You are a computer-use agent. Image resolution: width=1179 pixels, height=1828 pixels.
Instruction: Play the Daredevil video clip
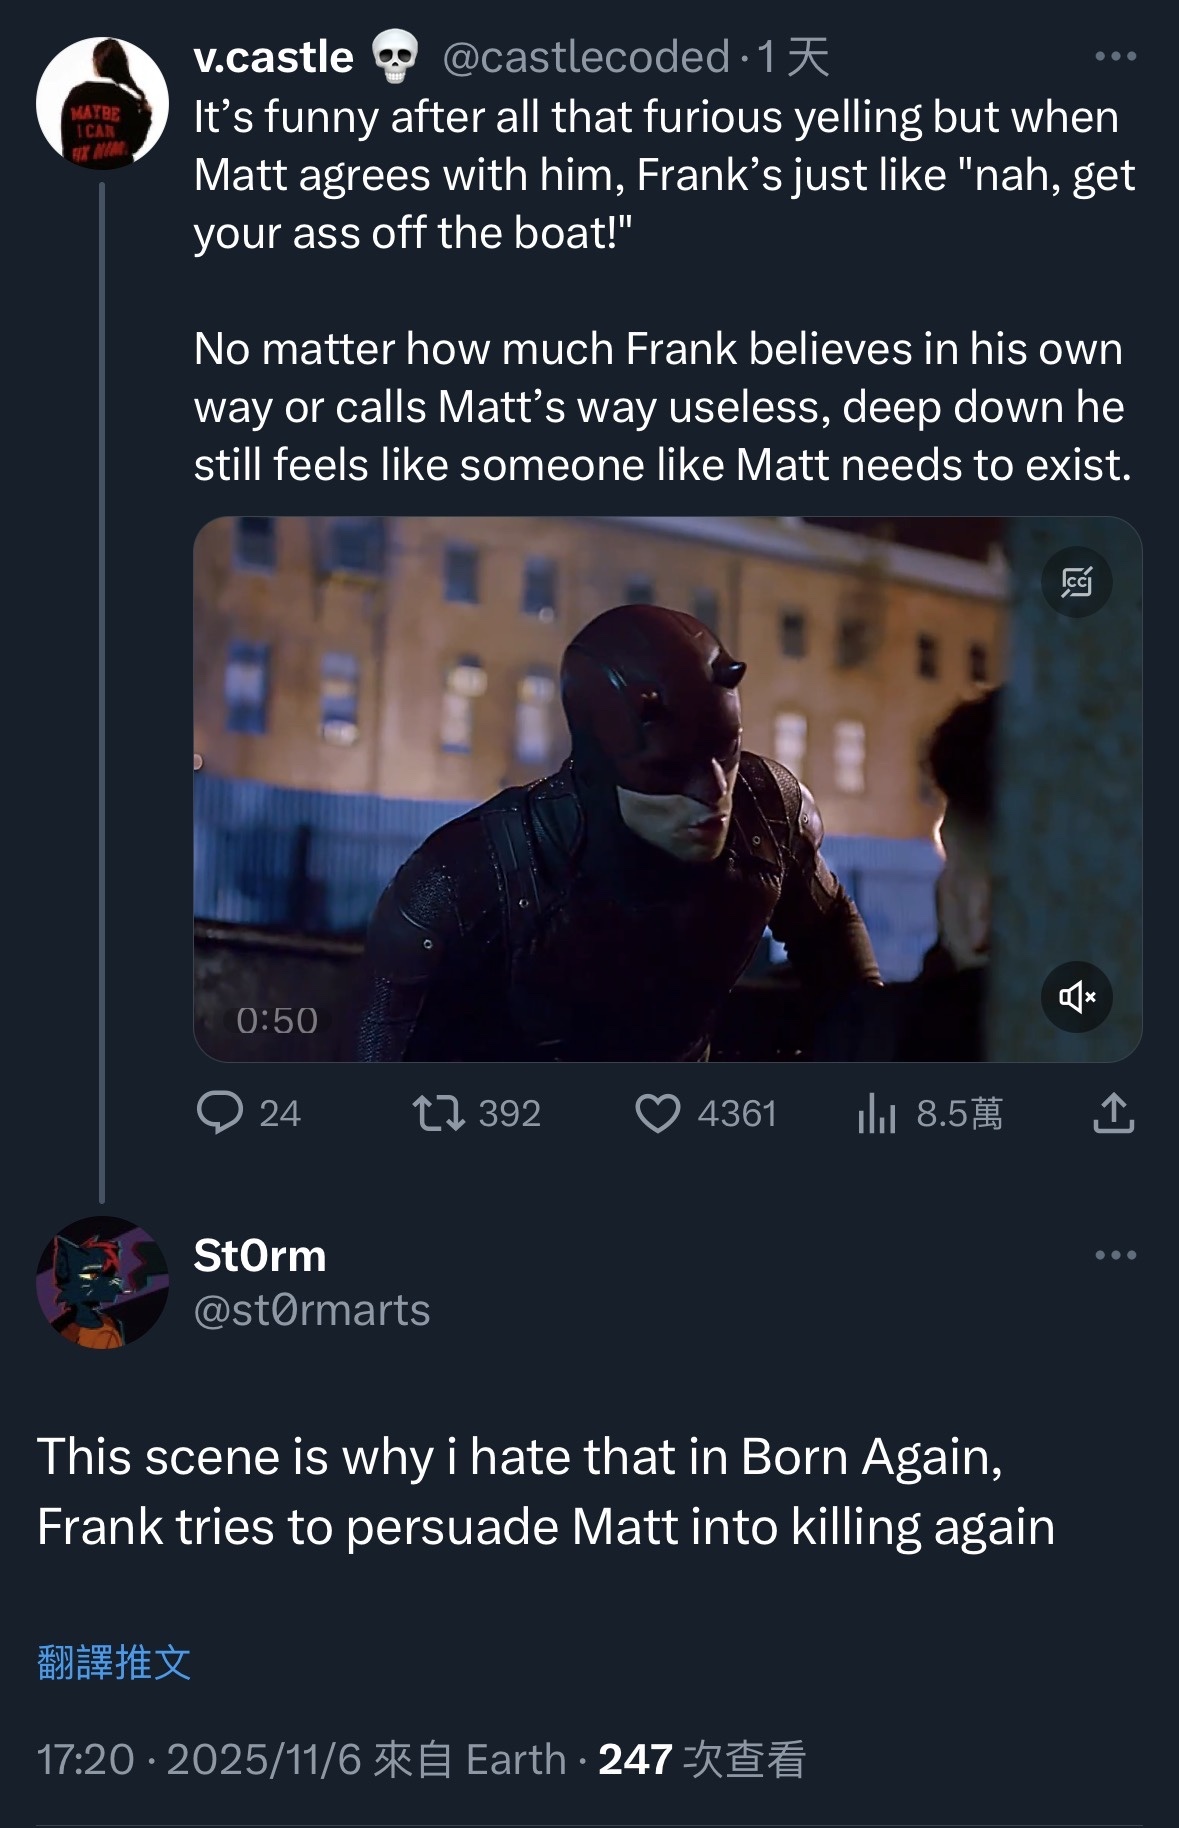point(667,789)
